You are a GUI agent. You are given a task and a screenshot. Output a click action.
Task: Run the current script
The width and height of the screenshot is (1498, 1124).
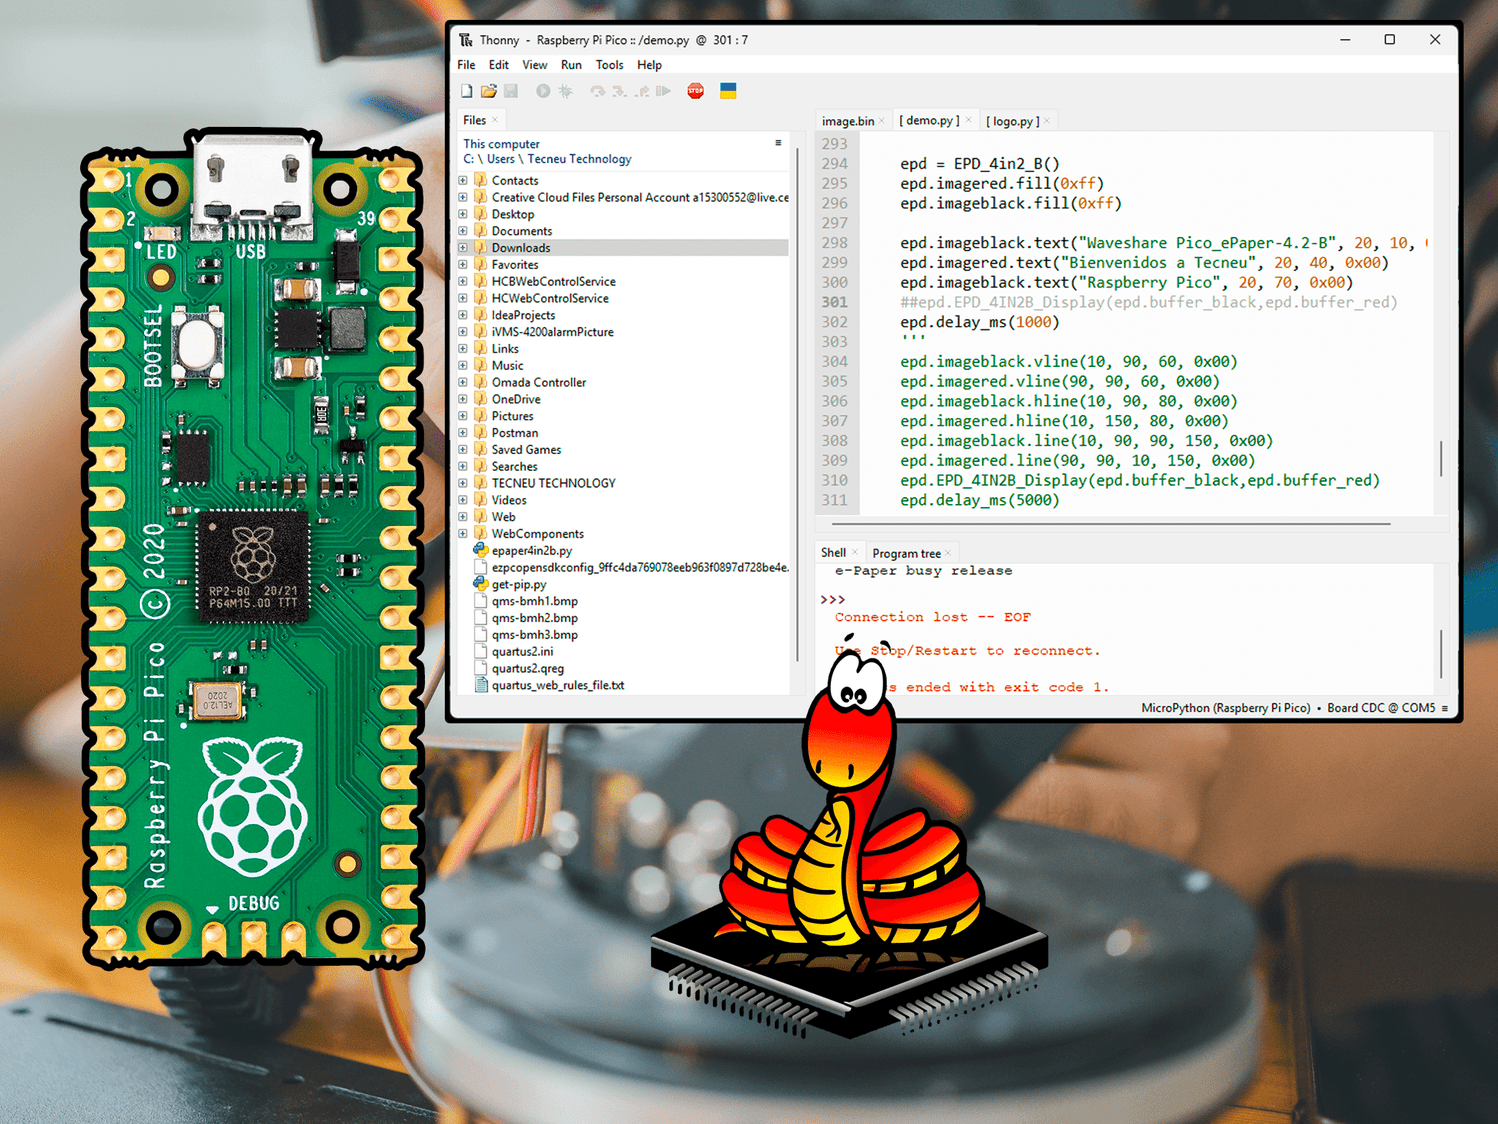tap(543, 91)
